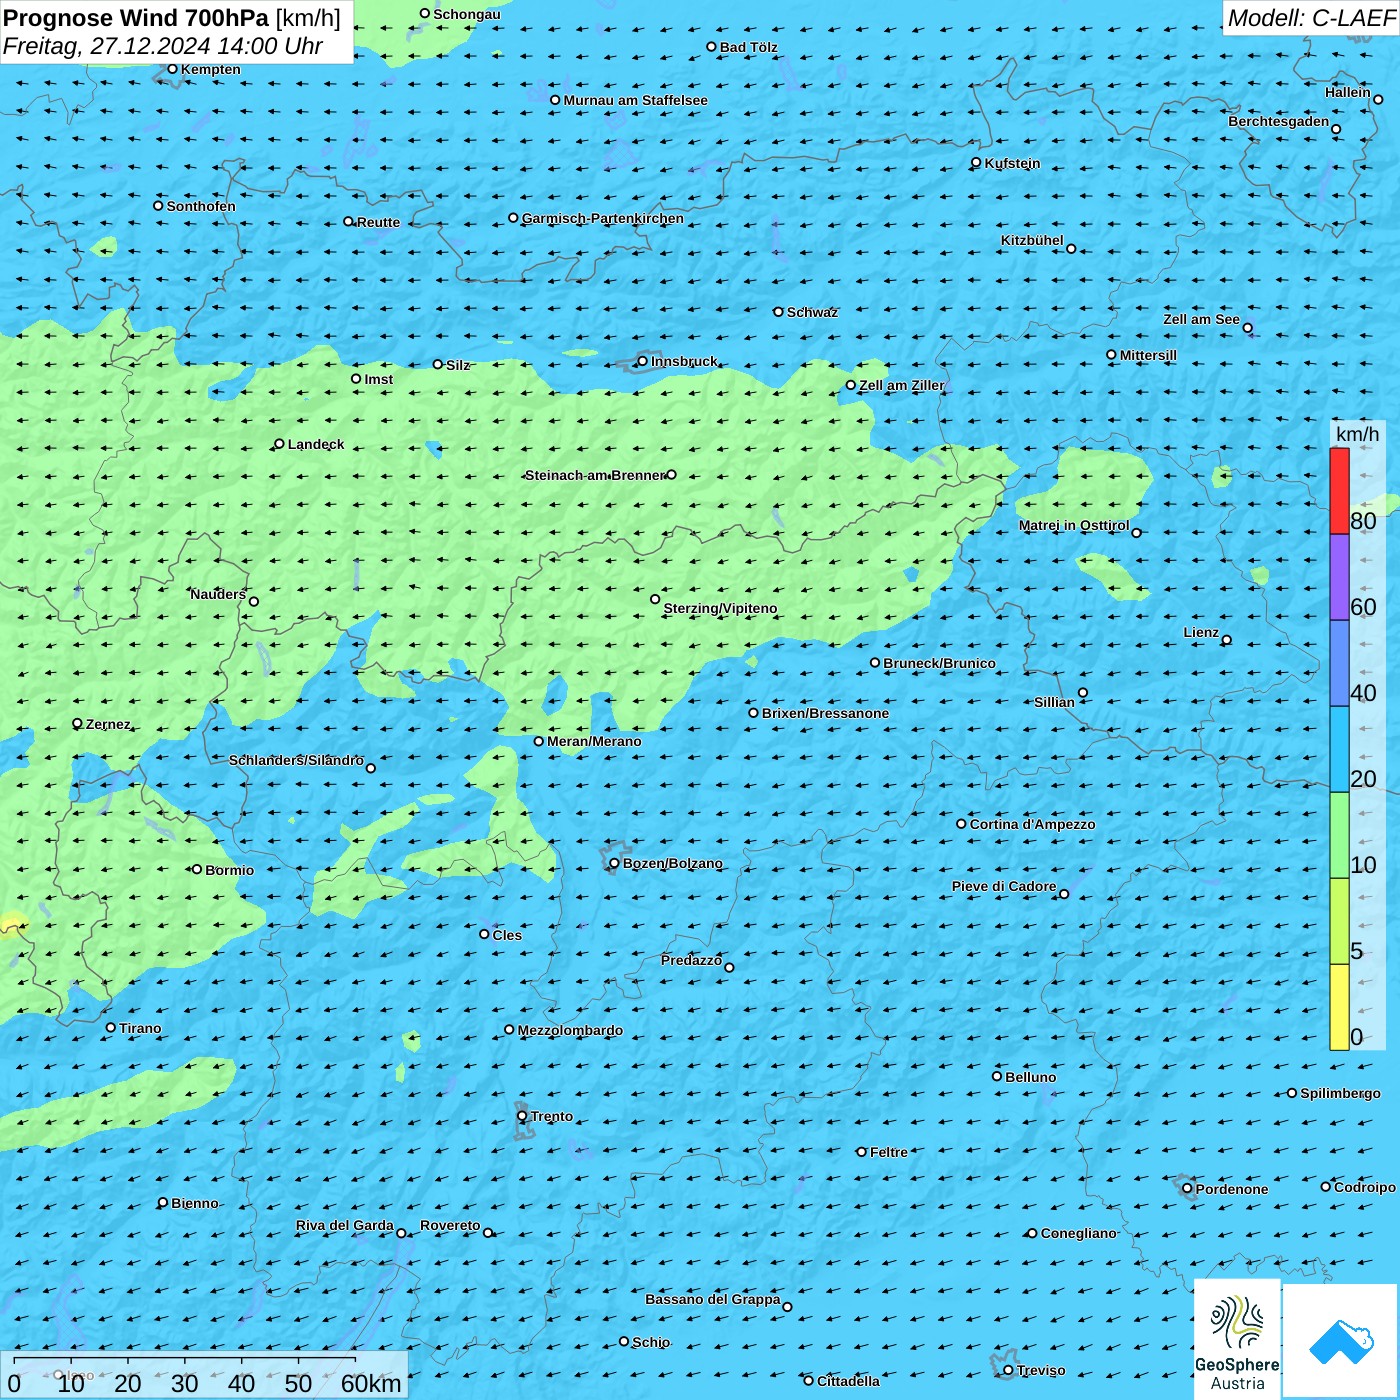Click the purple 60 km/h legend segment
Image resolution: width=1400 pixels, height=1400 pixels.
pyautogui.click(x=1339, y=577)
